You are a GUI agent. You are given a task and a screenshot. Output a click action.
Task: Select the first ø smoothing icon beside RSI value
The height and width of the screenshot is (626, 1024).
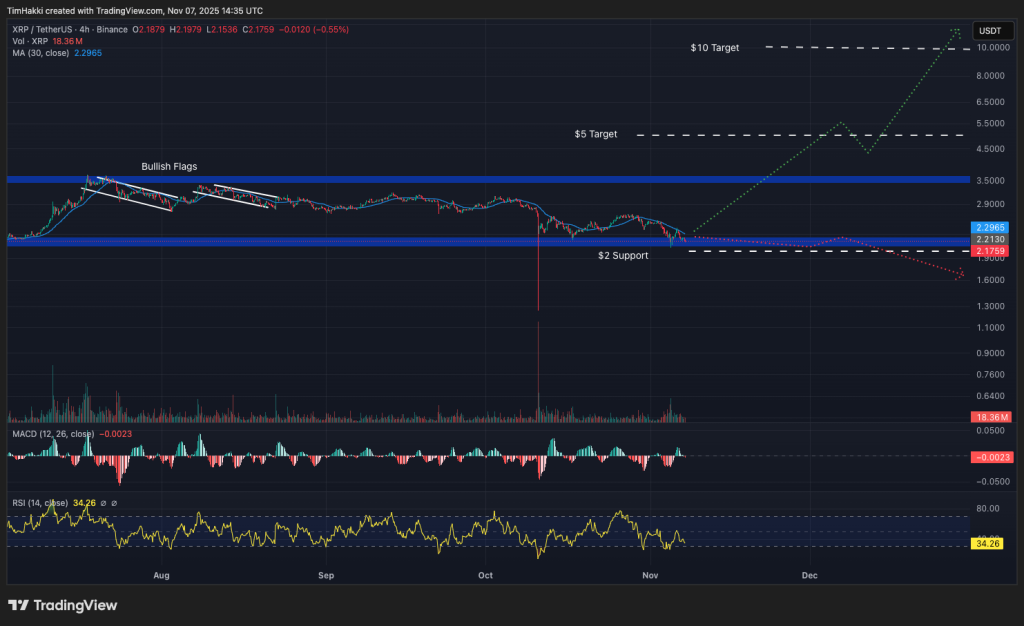point(102,502)
